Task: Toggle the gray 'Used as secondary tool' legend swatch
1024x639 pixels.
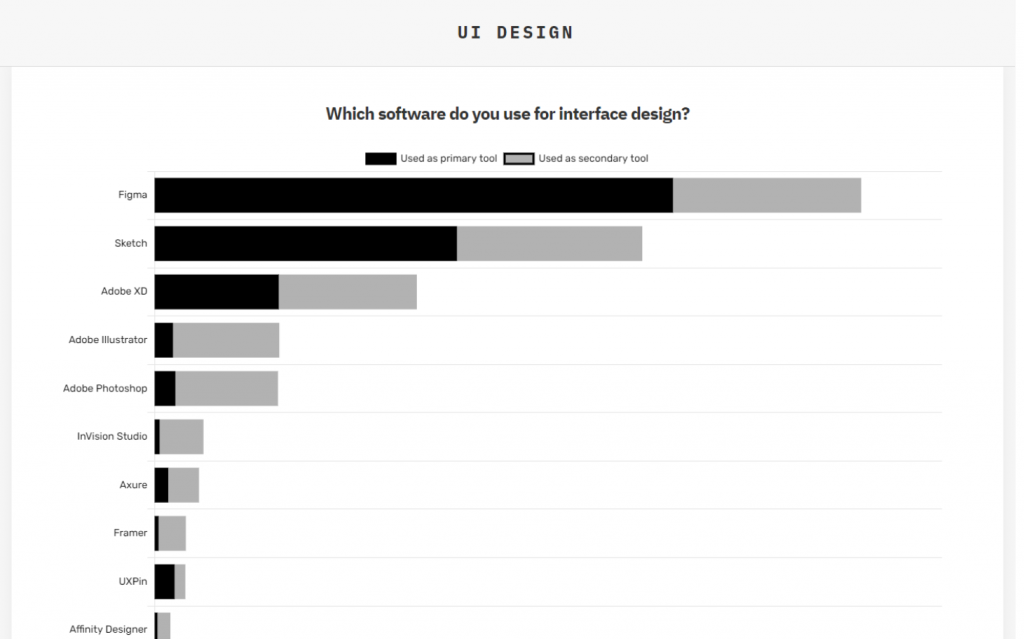Action: (519, 159)
